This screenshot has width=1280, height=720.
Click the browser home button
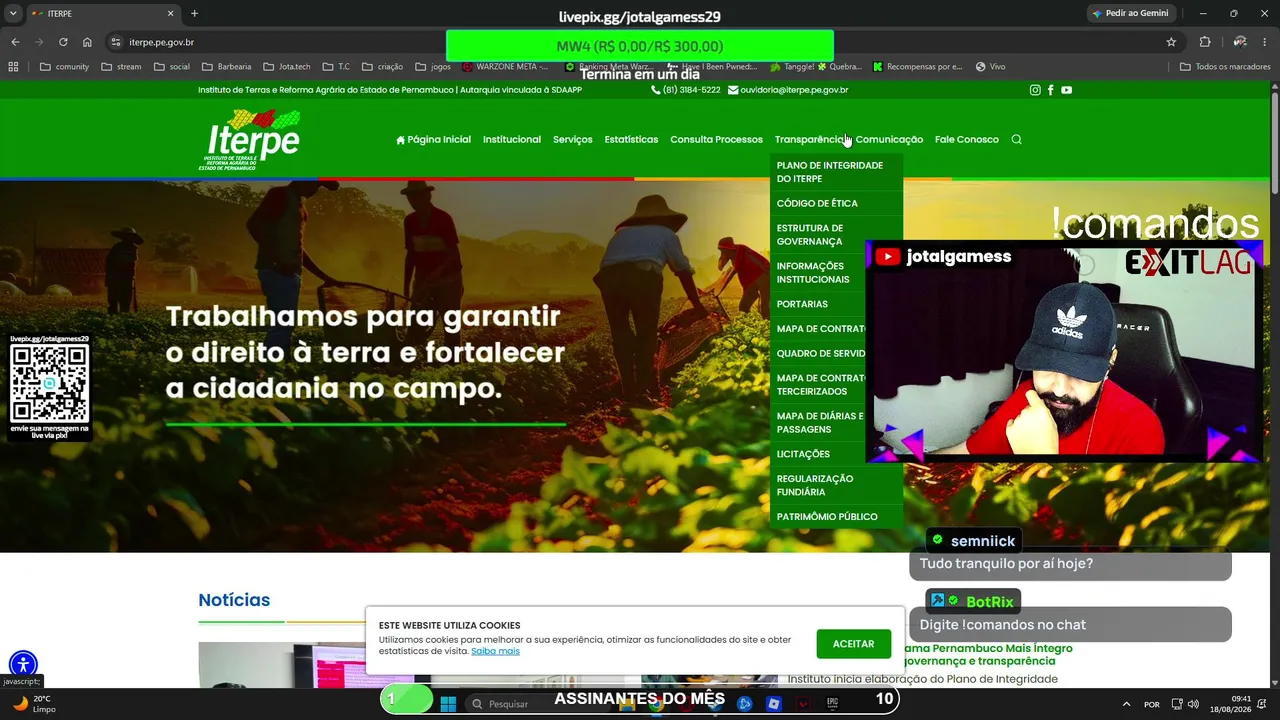[x=87, y=42]
